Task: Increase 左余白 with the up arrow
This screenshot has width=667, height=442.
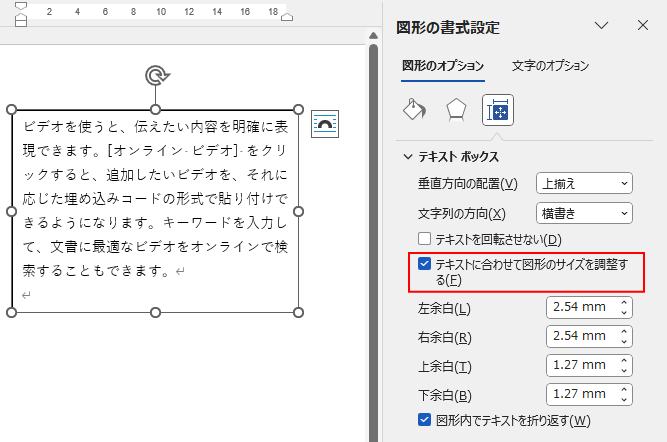Action: (x=624, y=302)
